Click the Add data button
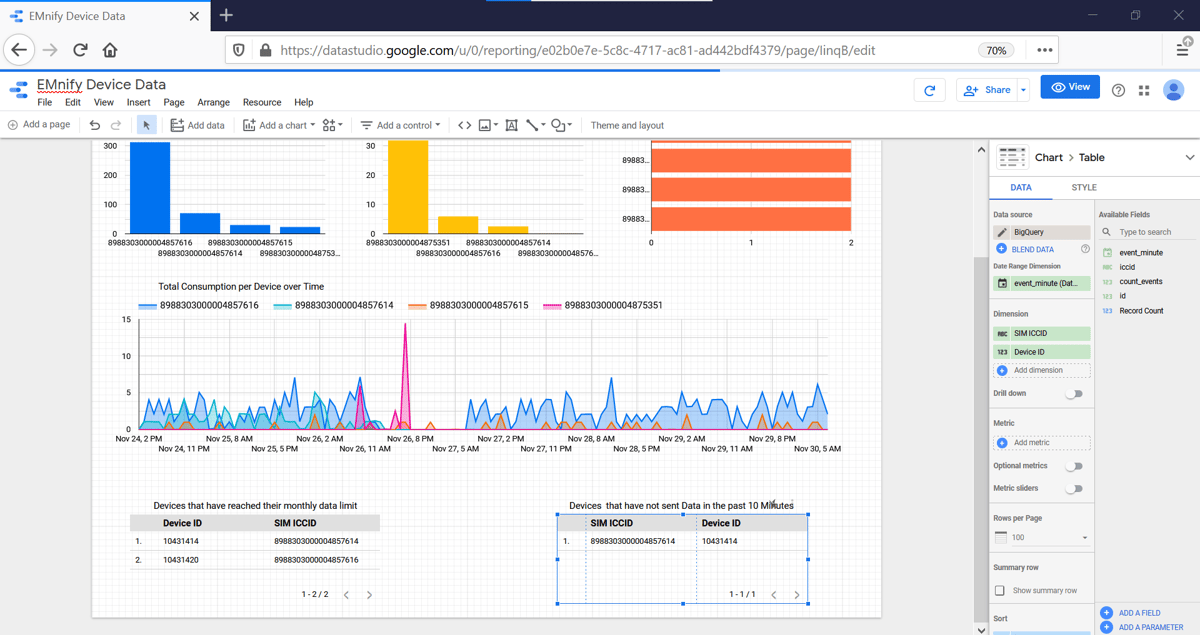Viewport: 1200px width, 635px height. [x=197, y=125]
